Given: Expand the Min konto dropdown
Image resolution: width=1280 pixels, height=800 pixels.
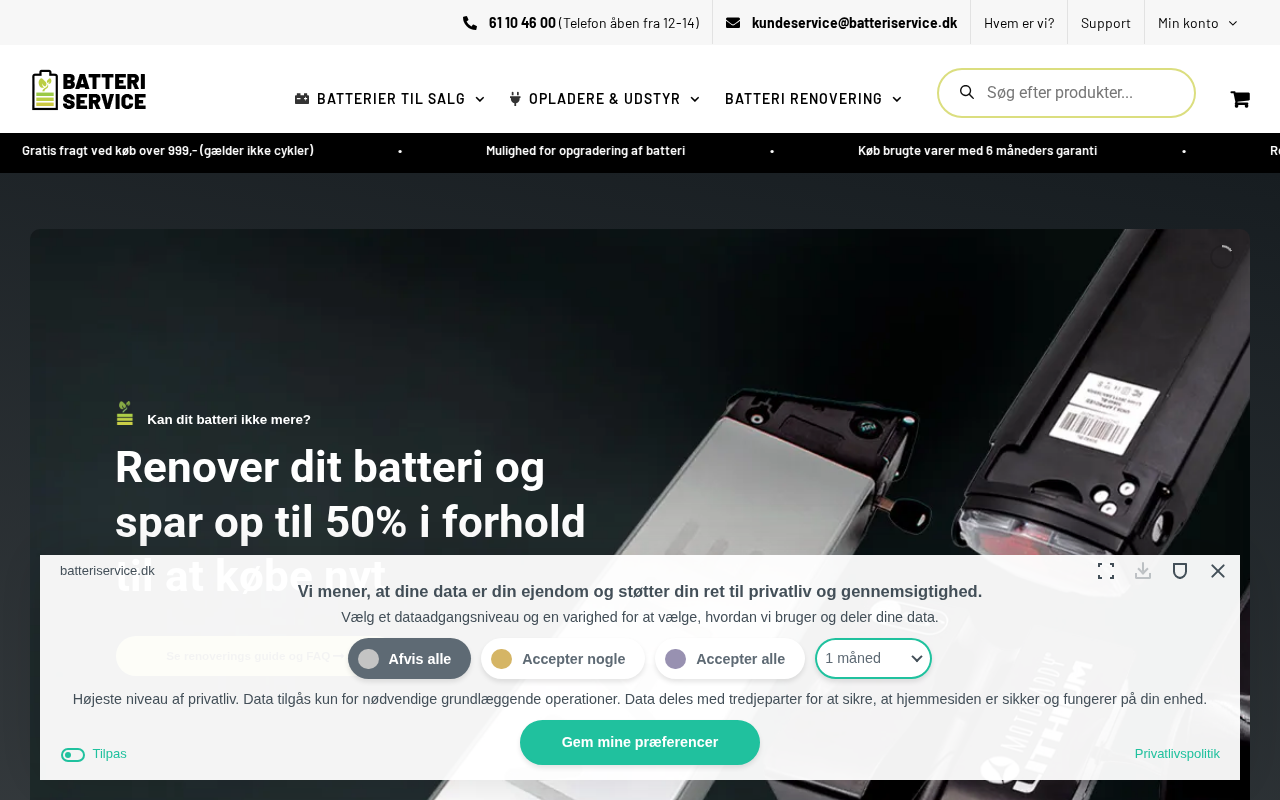Looking at the screenshot, I should pyautogui.click(x=1198, y=23).
